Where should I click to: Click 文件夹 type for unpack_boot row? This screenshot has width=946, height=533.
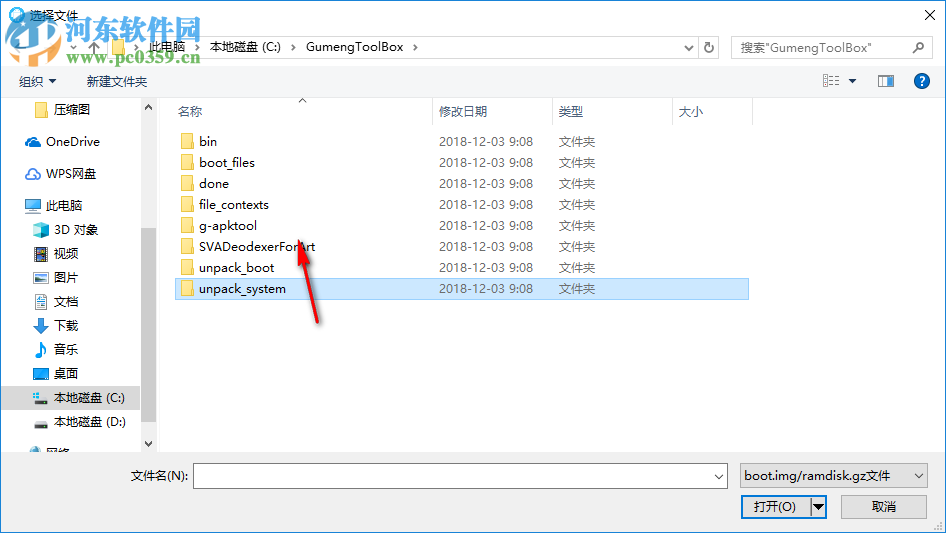577,267
